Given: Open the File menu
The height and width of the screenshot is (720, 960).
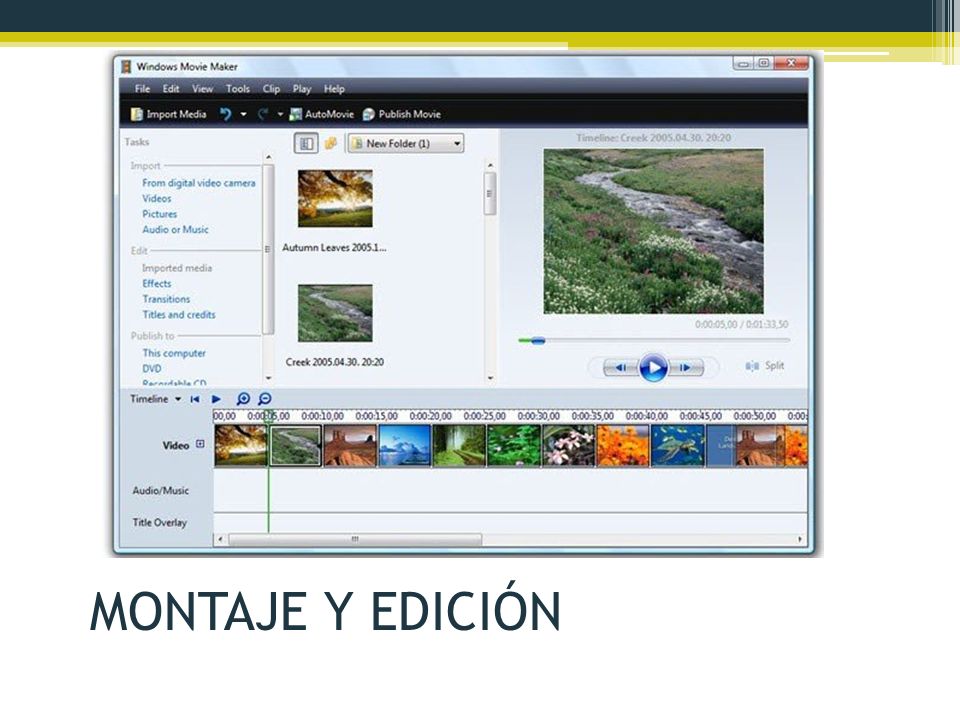Looking at the screenshot, I should click(142, 89).
